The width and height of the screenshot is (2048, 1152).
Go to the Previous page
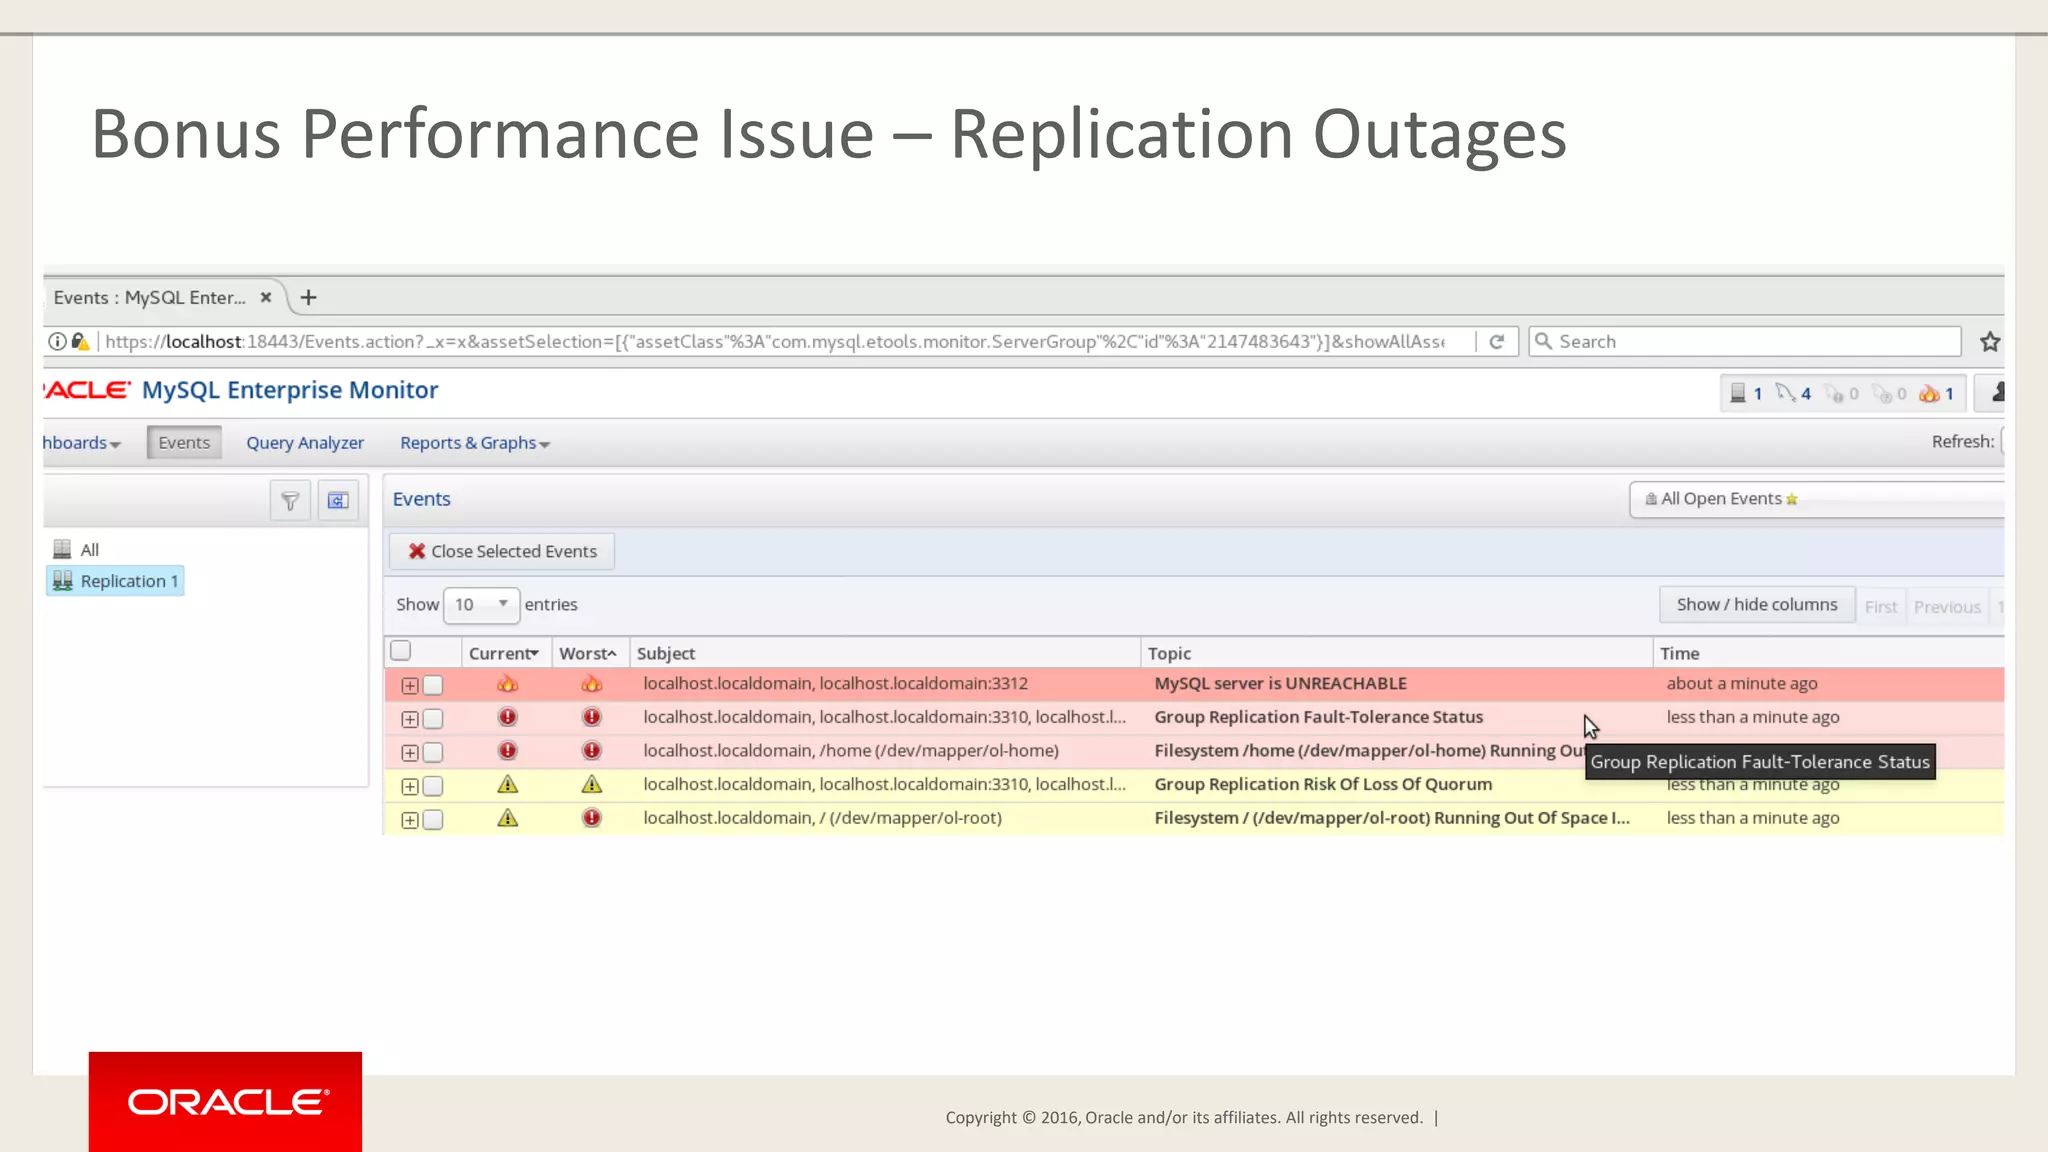[x=1947, y=606]
